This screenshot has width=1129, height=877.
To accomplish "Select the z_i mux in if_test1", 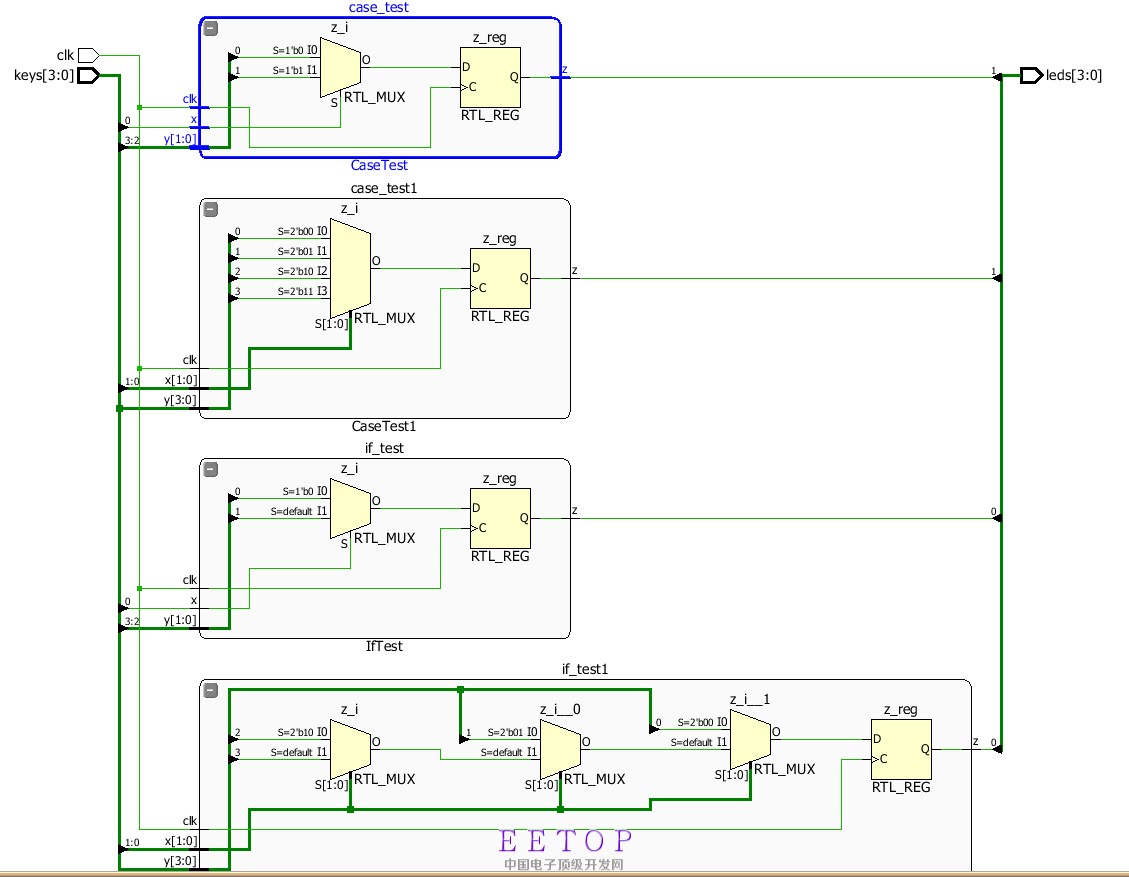I will pos(351,750).
